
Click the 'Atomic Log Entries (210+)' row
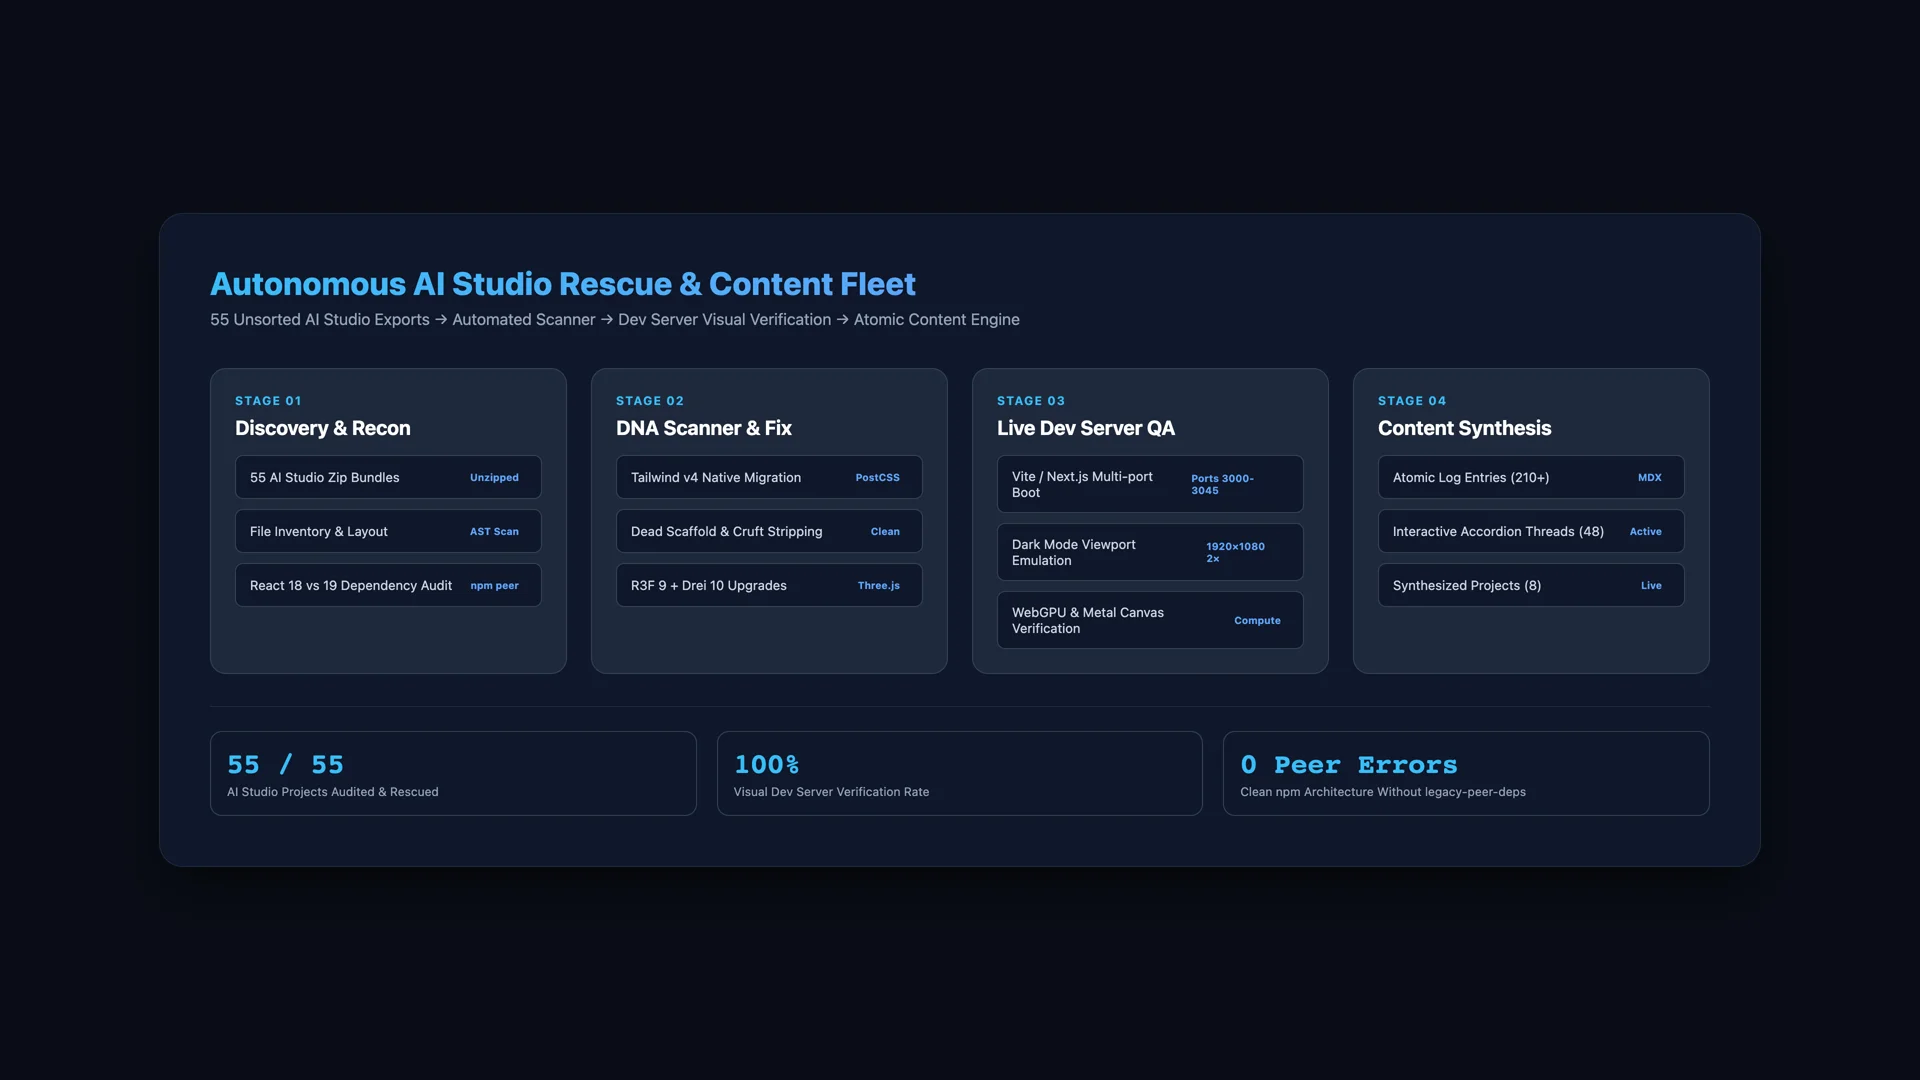[x=1531, y=477]
